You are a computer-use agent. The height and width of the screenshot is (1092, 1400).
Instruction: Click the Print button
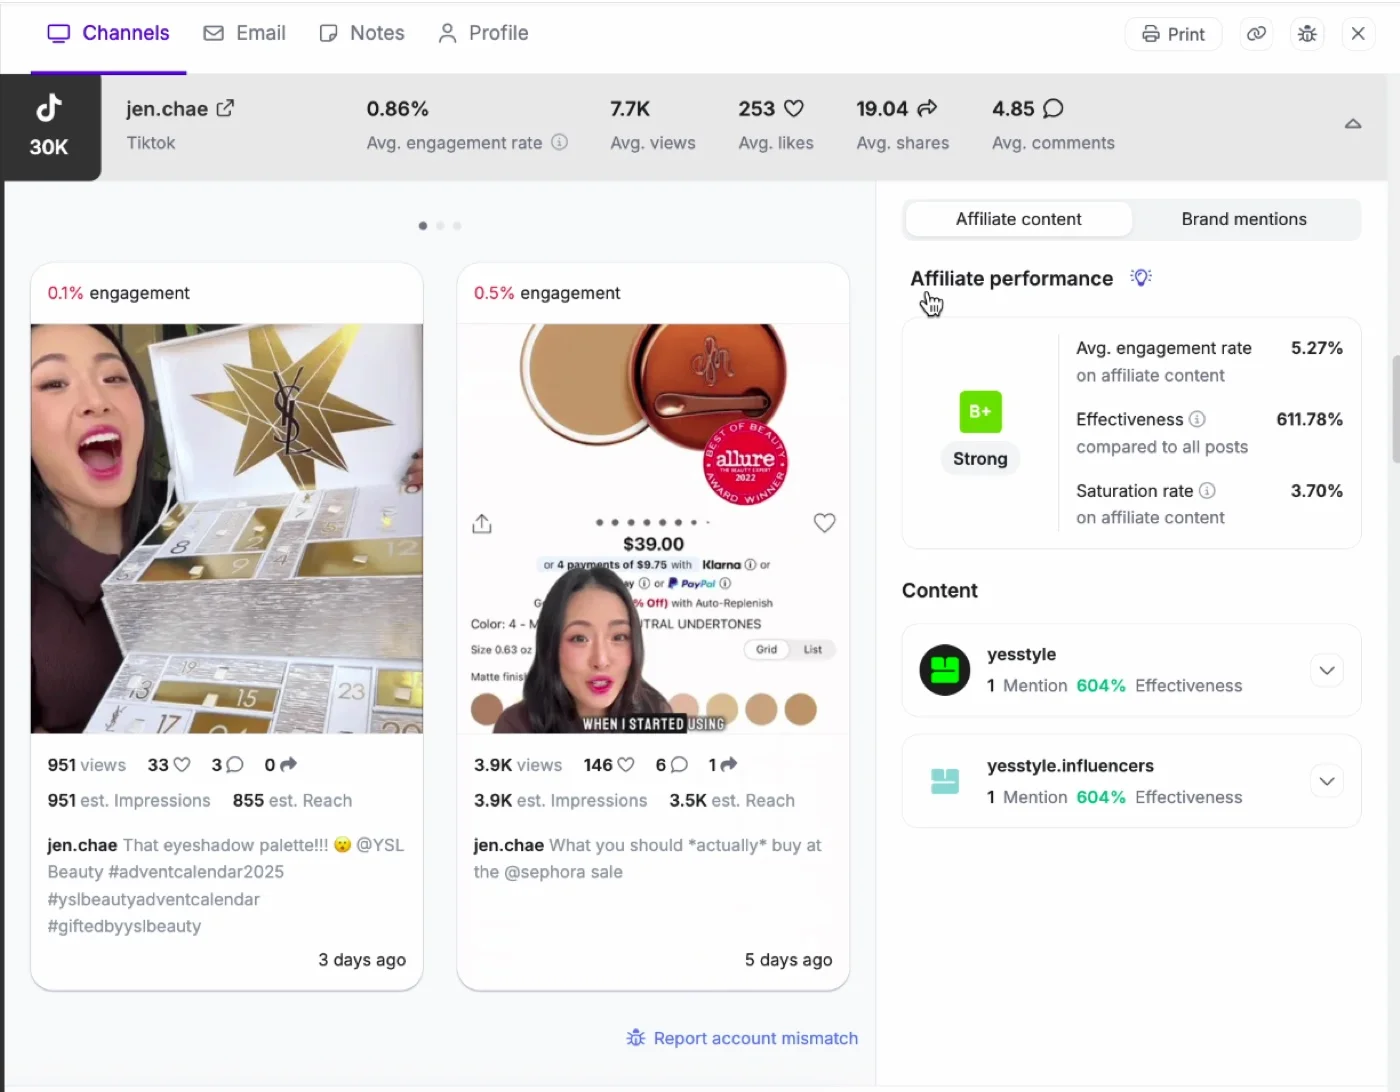coord(1173,34)
